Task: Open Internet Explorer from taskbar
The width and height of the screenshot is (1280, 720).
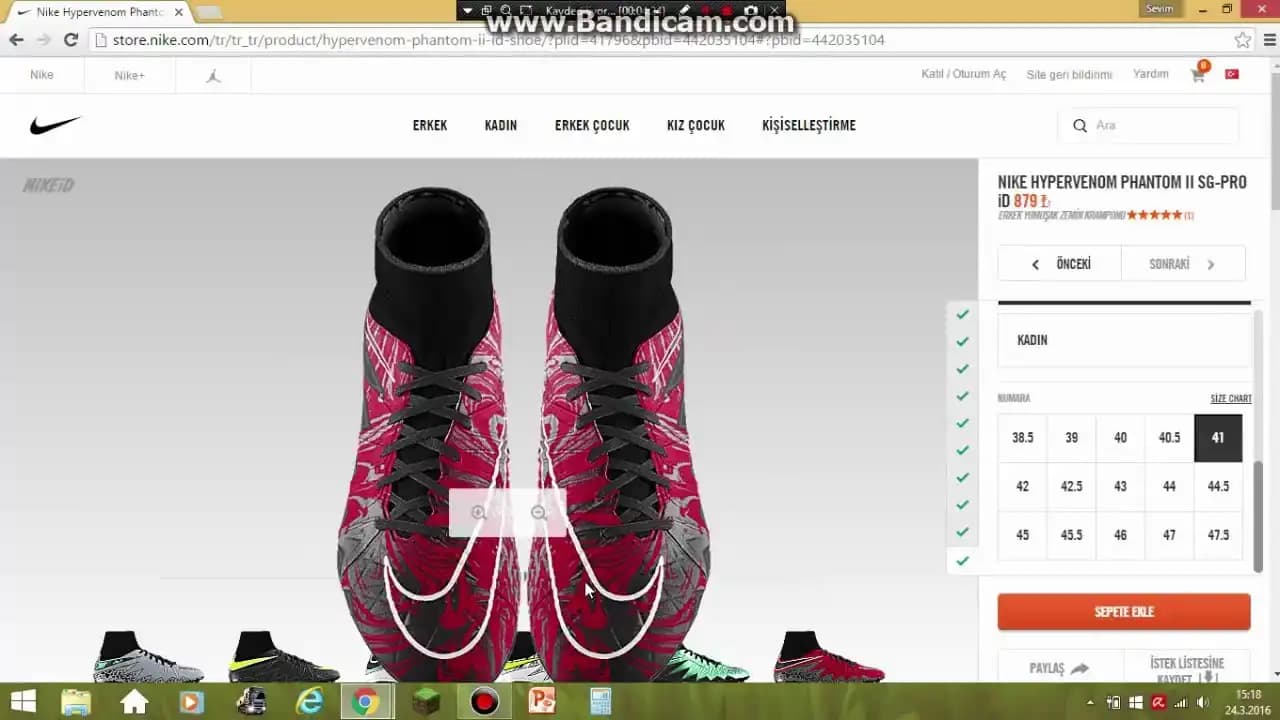Action: point(310,702)
